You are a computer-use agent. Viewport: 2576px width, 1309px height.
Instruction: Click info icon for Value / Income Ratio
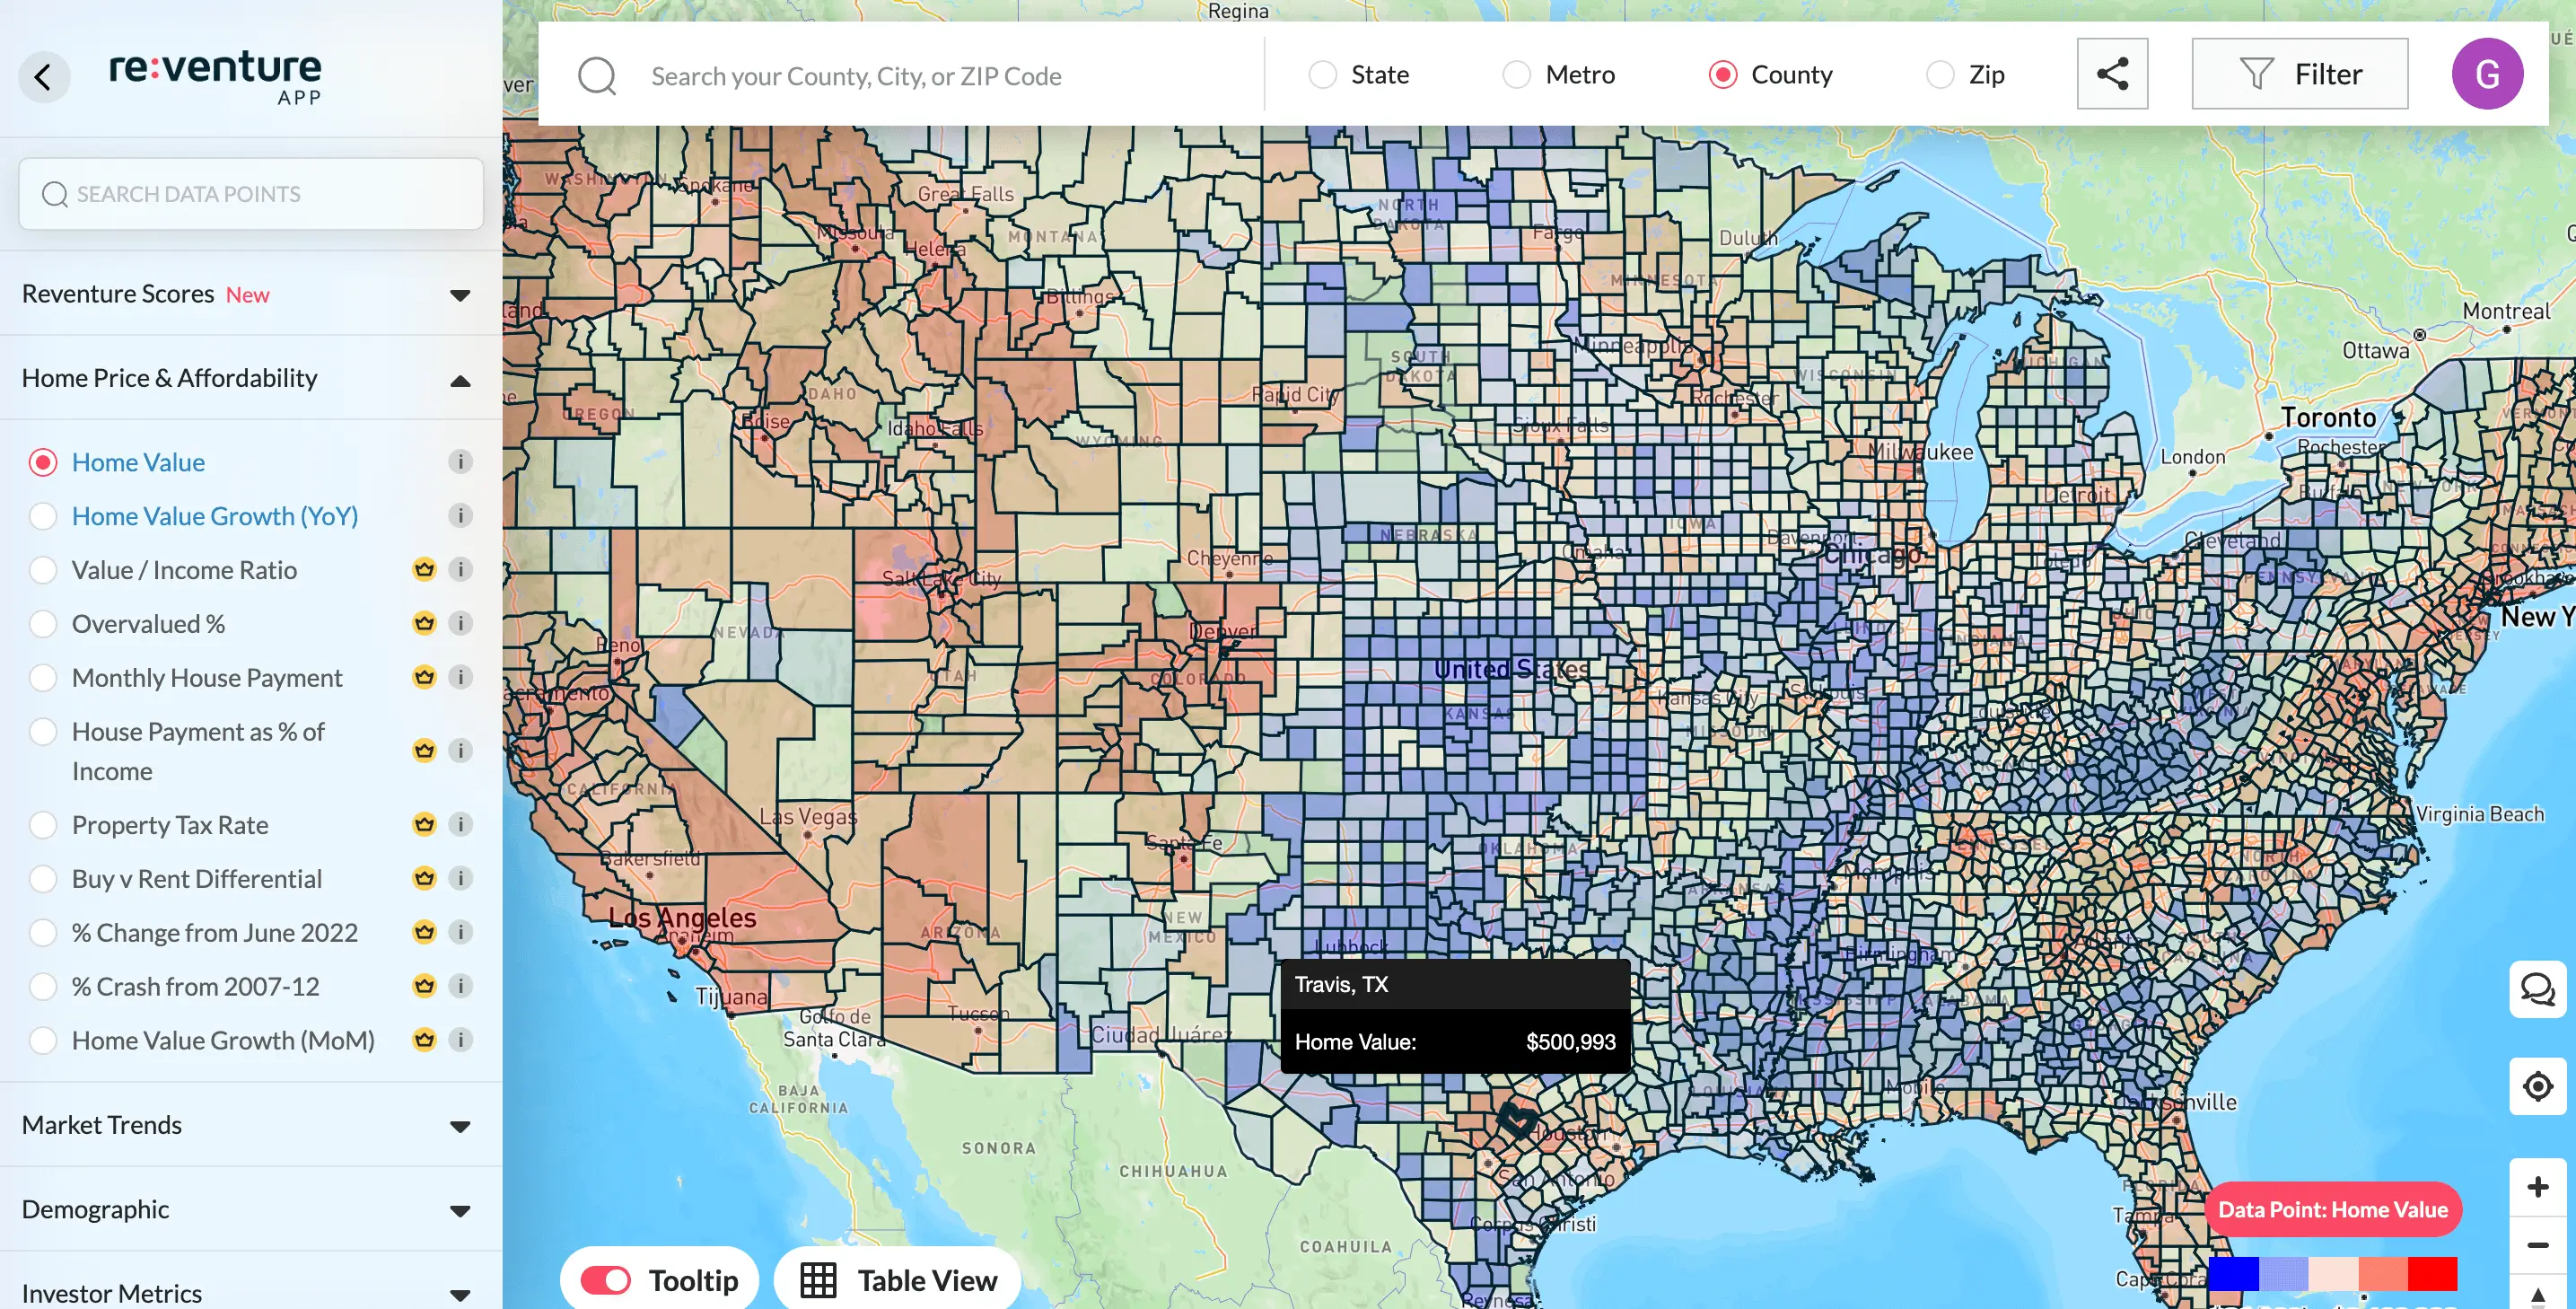tap(460, 570)
